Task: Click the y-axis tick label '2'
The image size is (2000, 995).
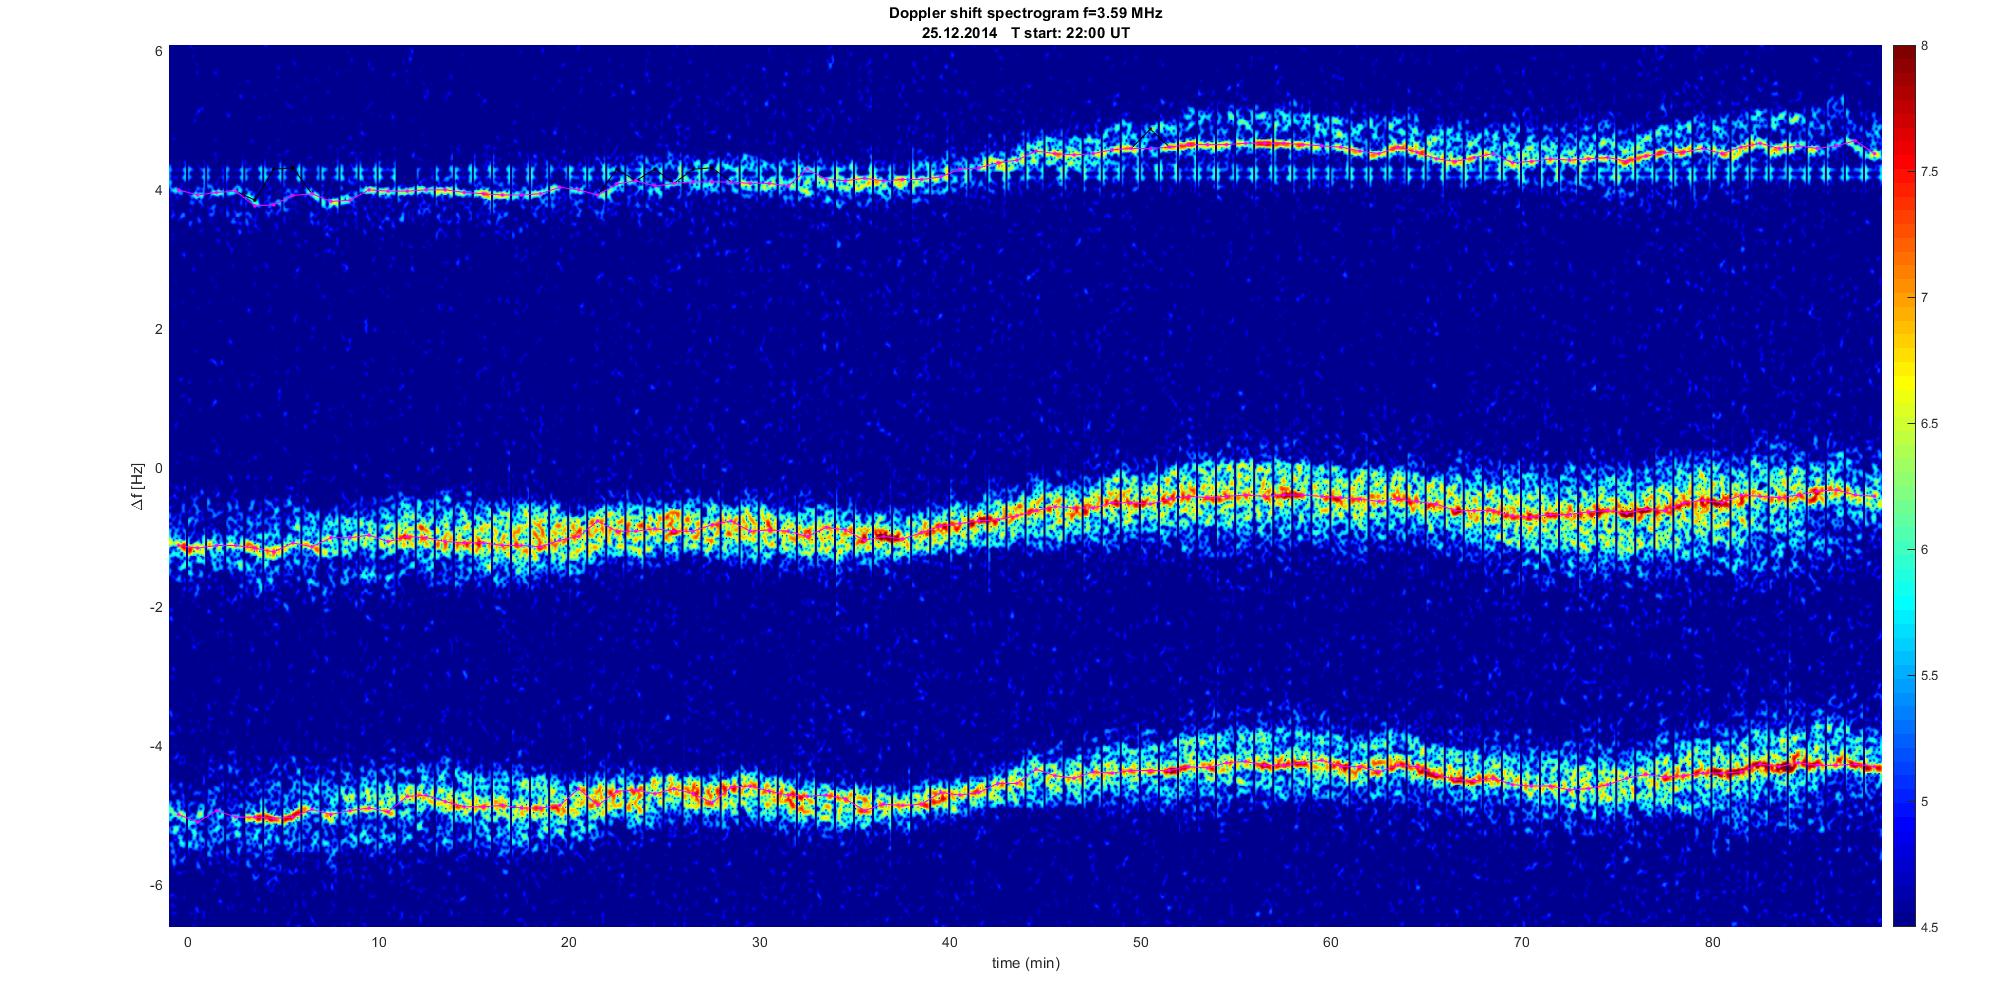Action: point(159,329)
